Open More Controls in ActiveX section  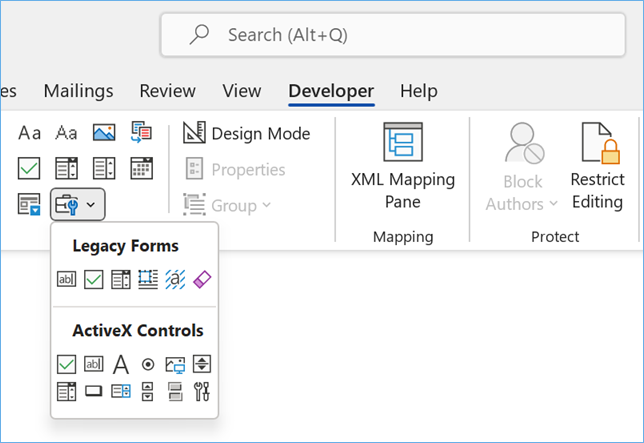click(201, 391)
